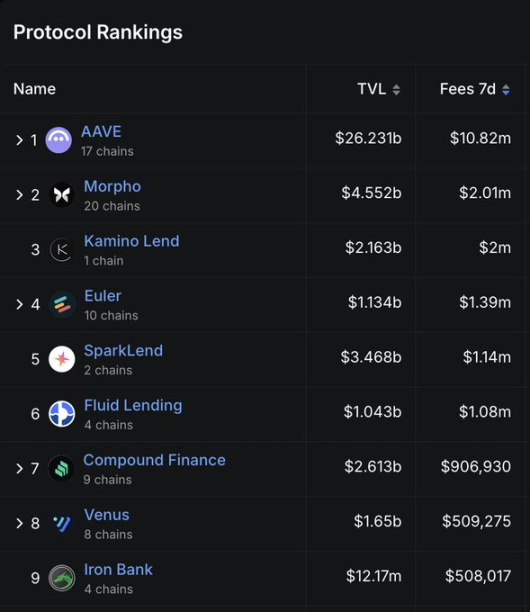The width and height of the screenshot is (530, 612).
Task: Expand the Morpho row chevron
Action: [x=19, y=195]
